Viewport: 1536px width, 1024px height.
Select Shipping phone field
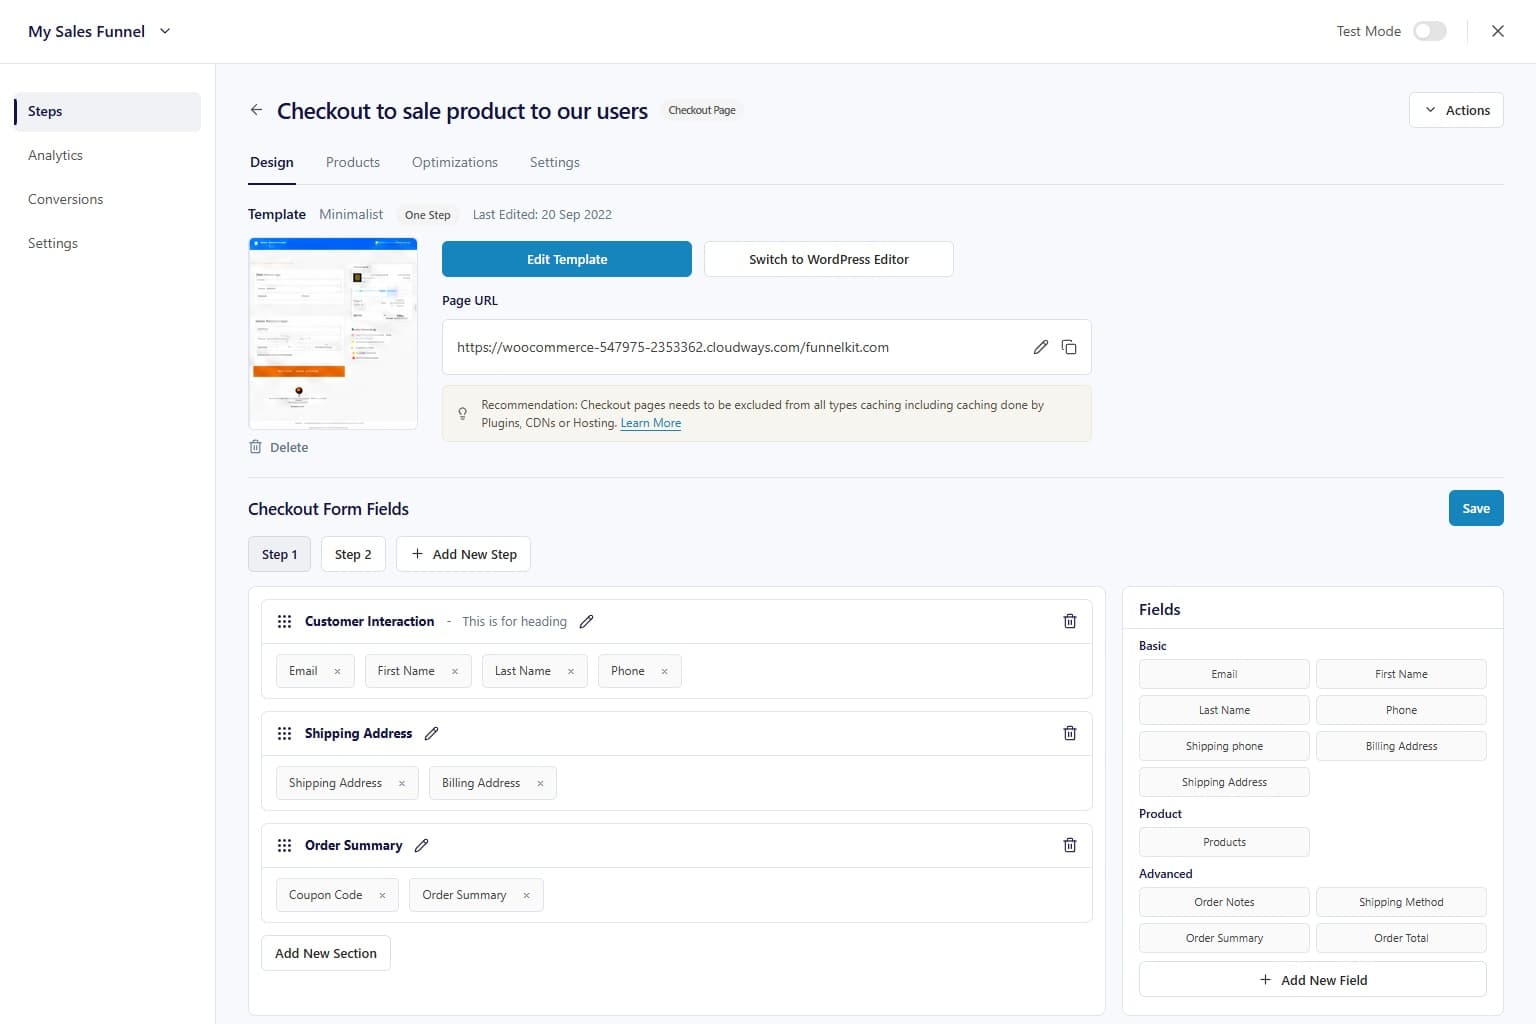1224,746
